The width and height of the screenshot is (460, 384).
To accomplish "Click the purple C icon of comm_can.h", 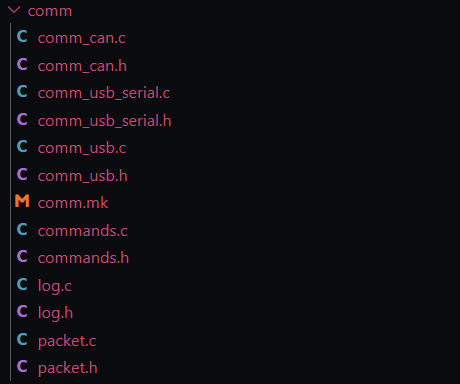I will tap(22, 64).
